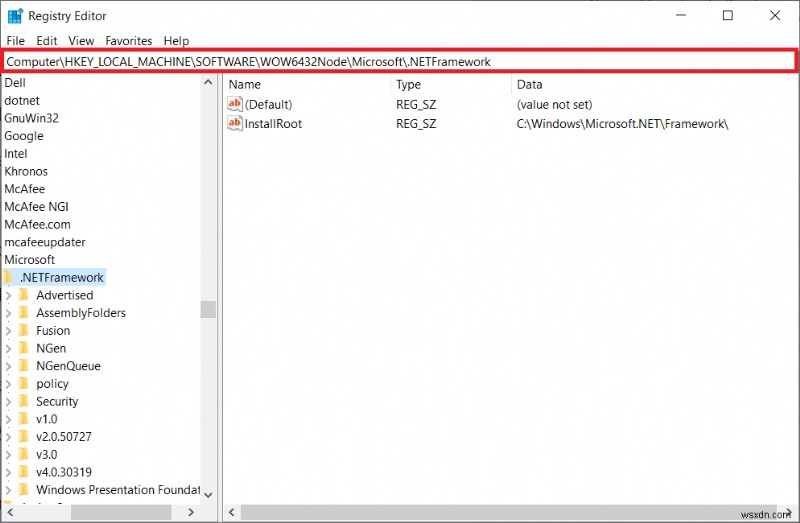800x523 pixels.
Task: Click the AssemblyFolders folder icon
Action: (23, 313)
